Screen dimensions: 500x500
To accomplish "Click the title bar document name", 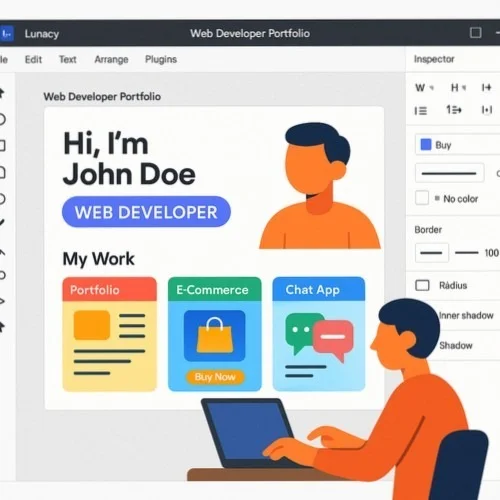I will coord(250,33).
